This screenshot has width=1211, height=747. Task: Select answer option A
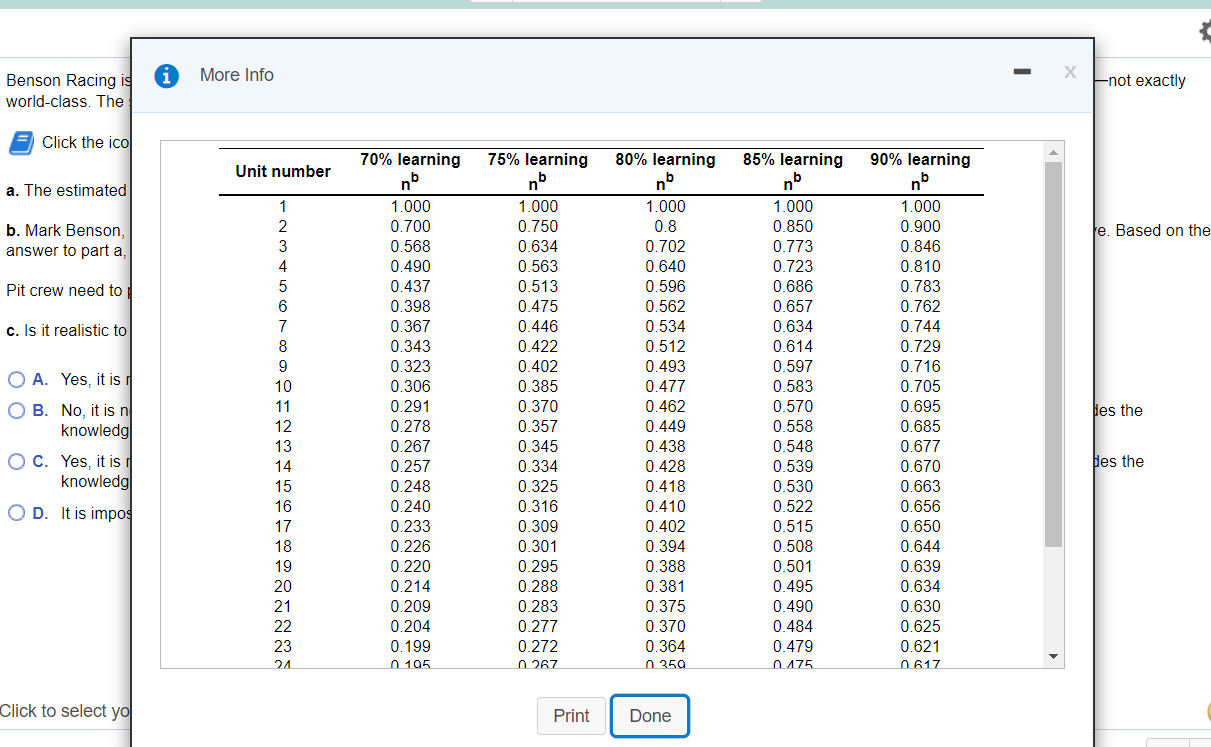point(17,380)
